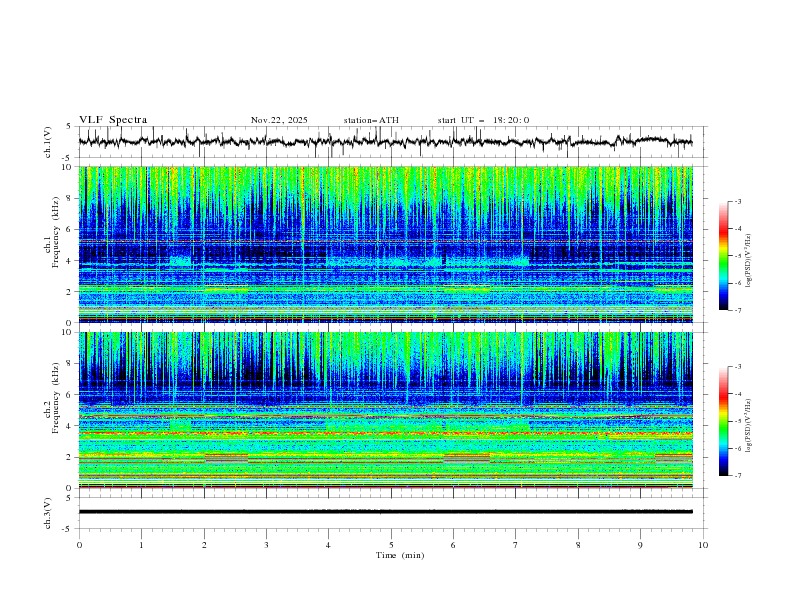Click the "-7" value on ch.2 color bar

pos(738,476)
